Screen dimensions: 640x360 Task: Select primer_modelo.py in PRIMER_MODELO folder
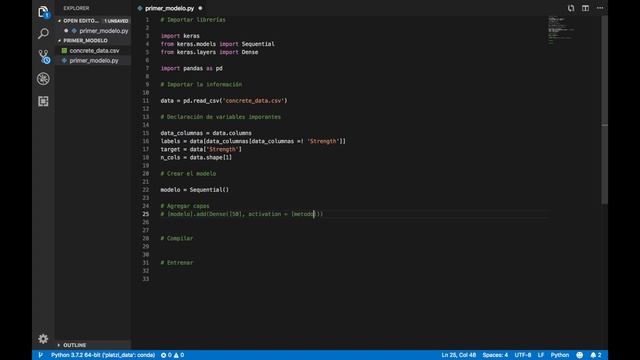(93, 60)
